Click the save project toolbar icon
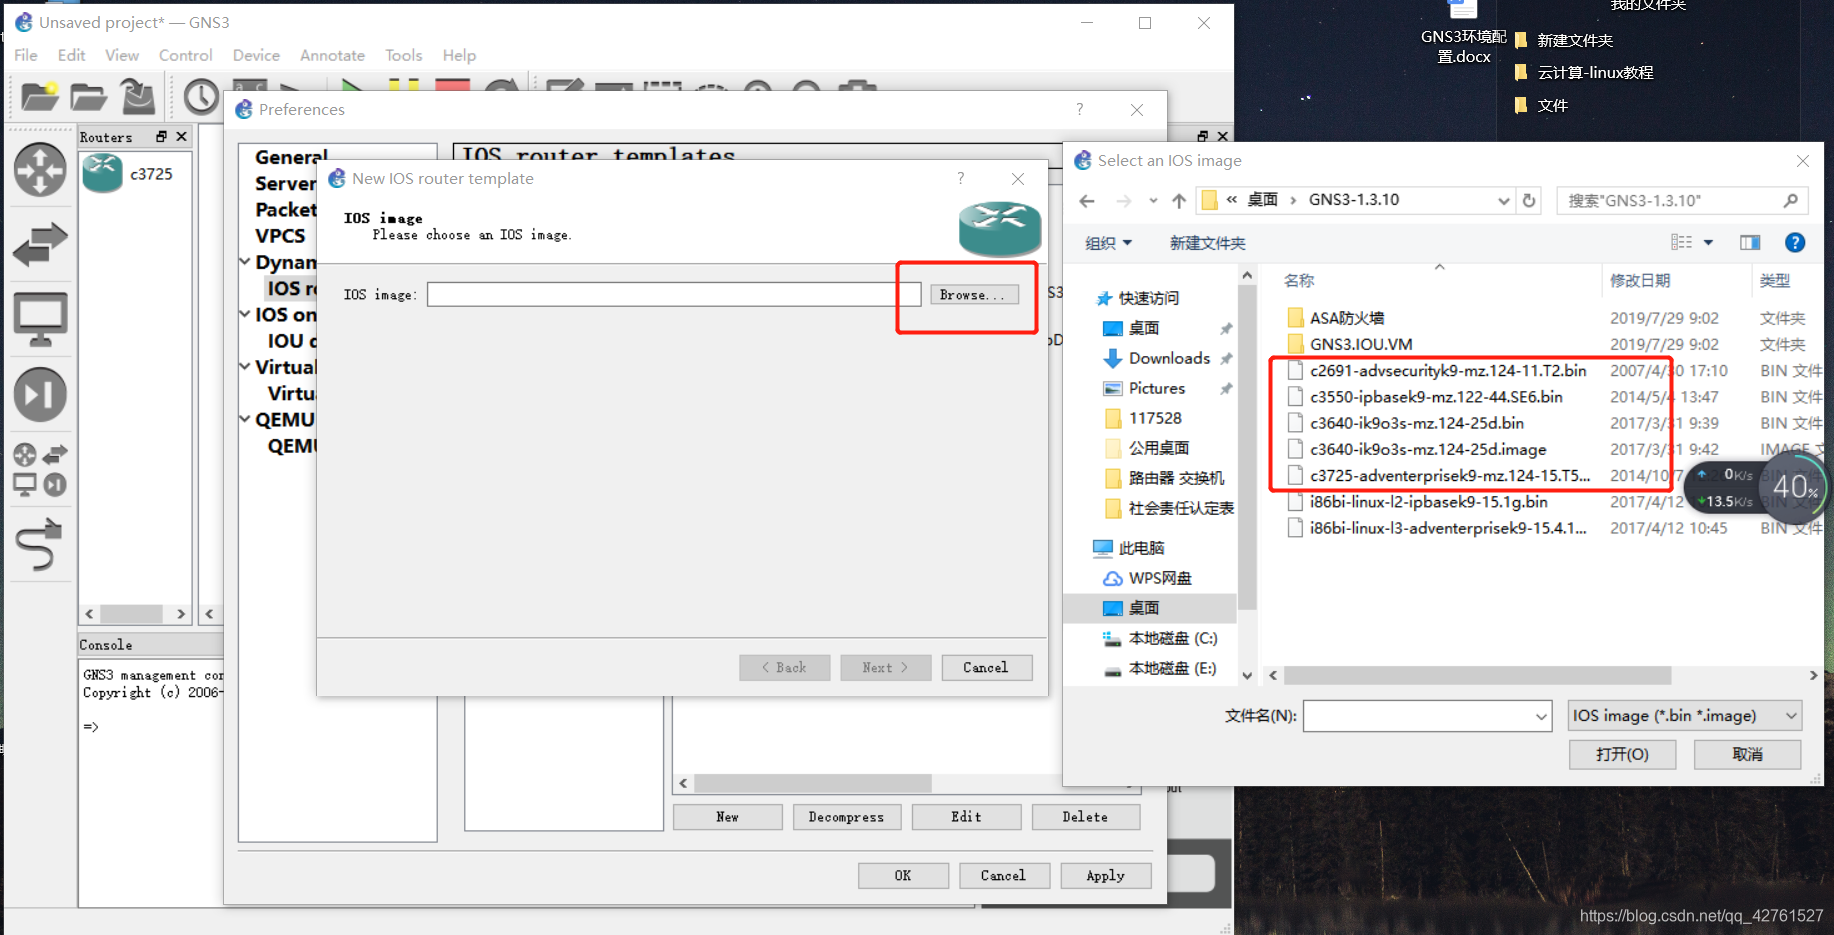1834x935 pixels. coord(138,96)
